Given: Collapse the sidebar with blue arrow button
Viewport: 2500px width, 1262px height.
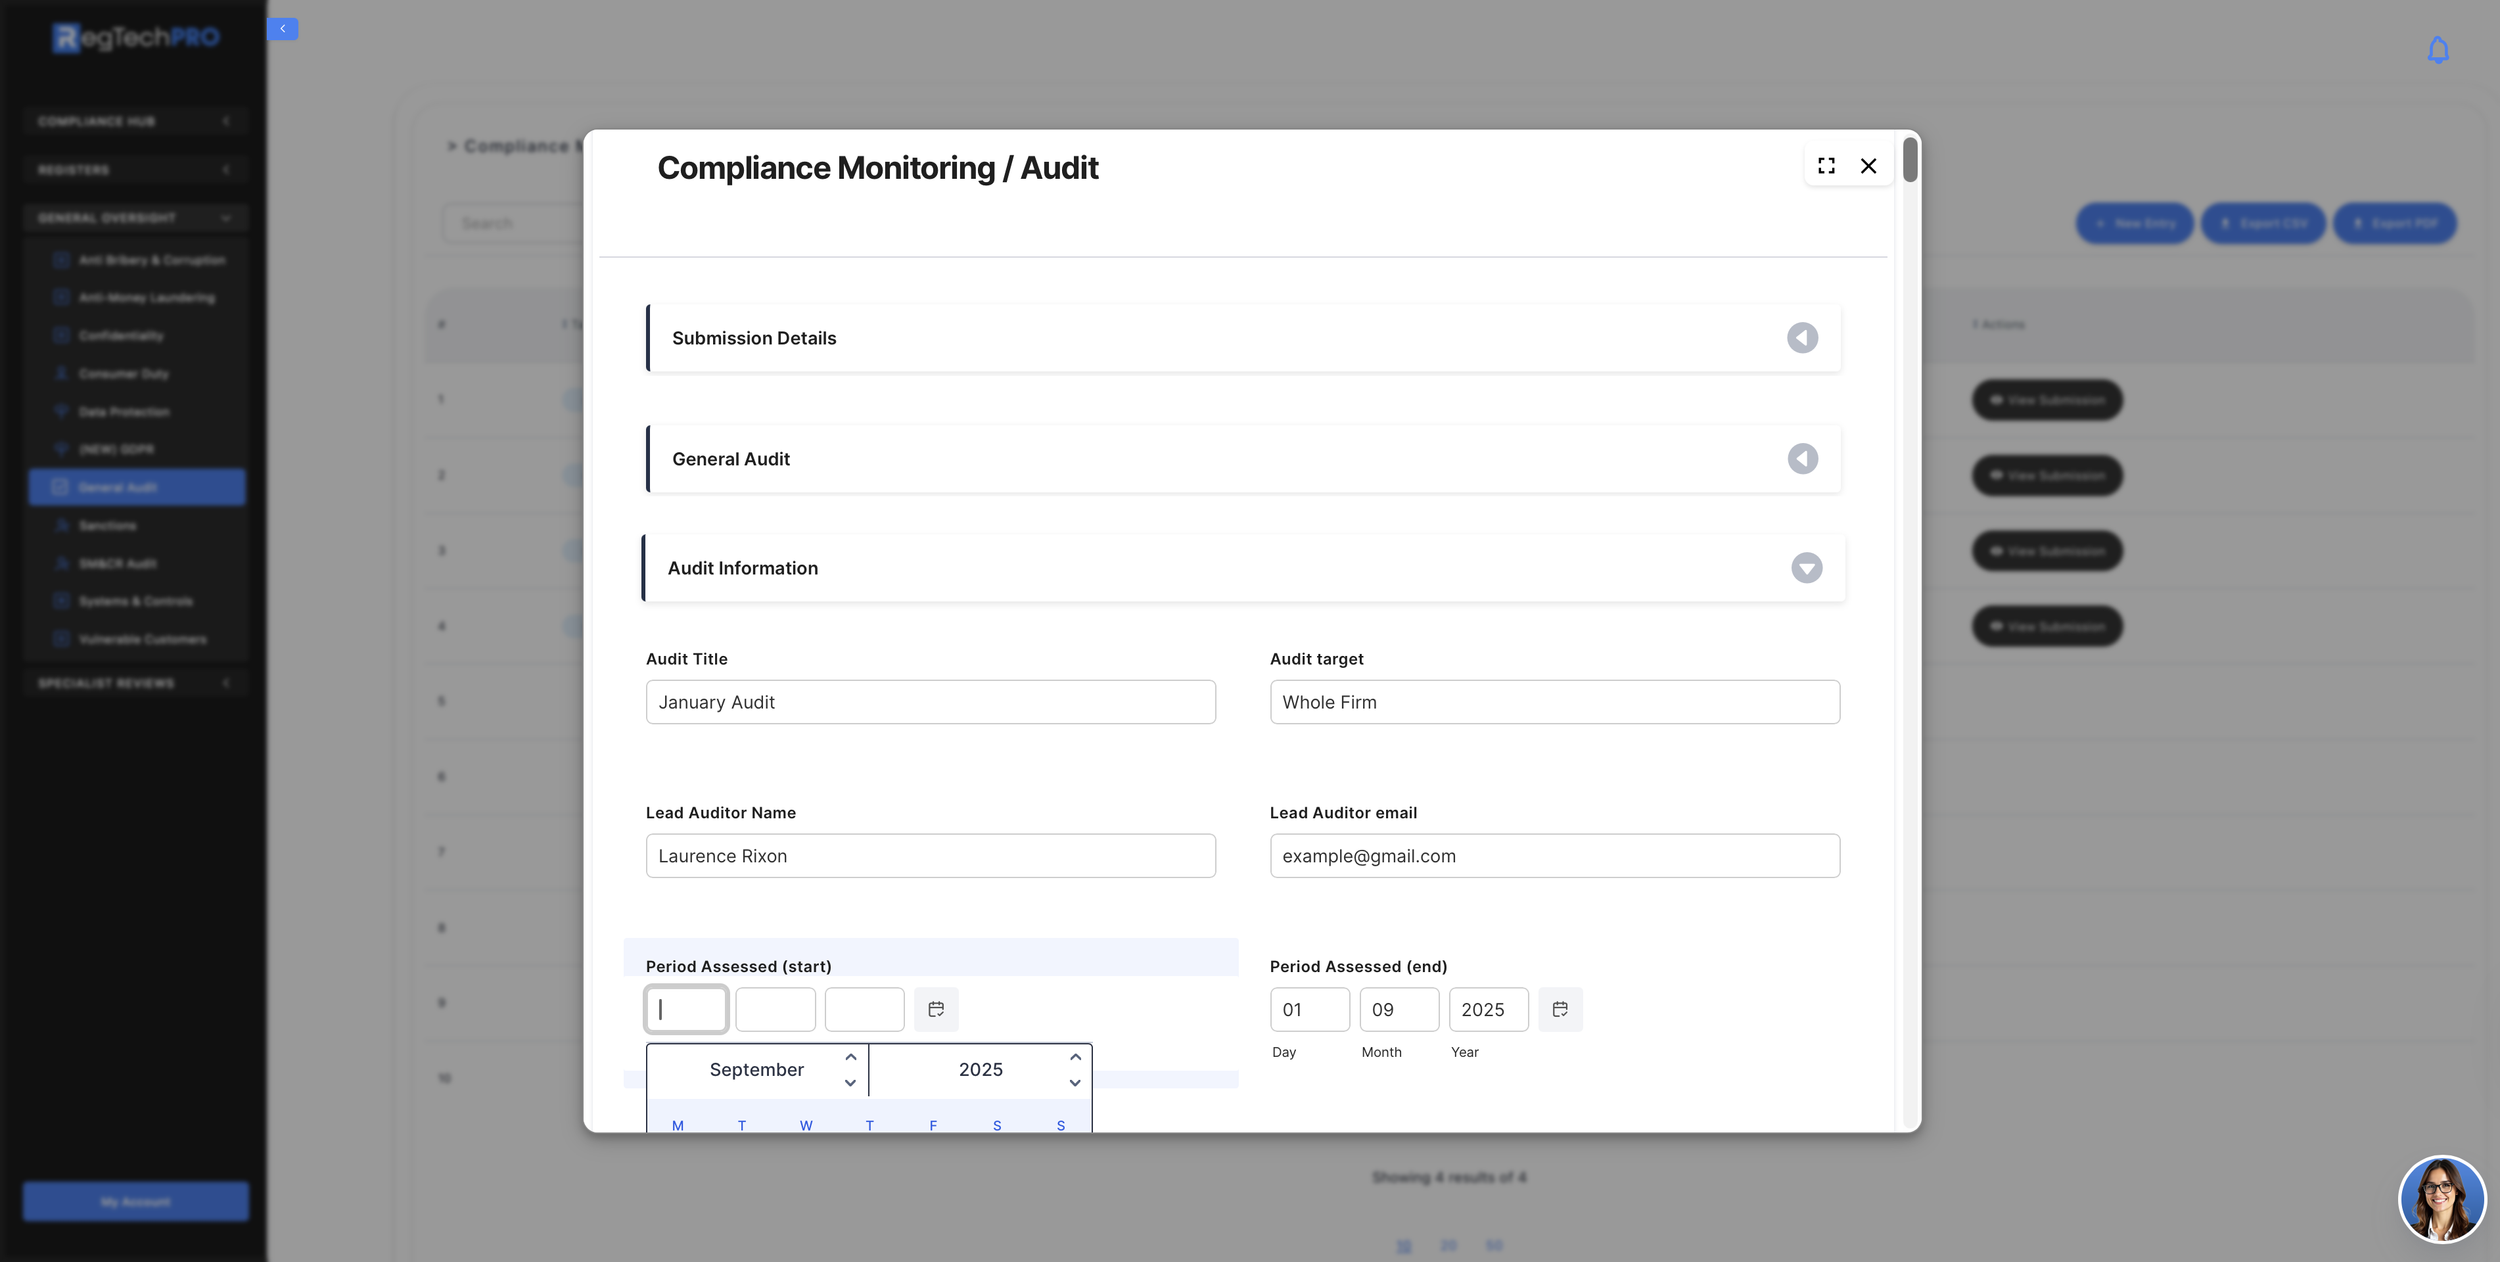Looking at the screenshot, I should pyautogui.click(x=283, y=29).
